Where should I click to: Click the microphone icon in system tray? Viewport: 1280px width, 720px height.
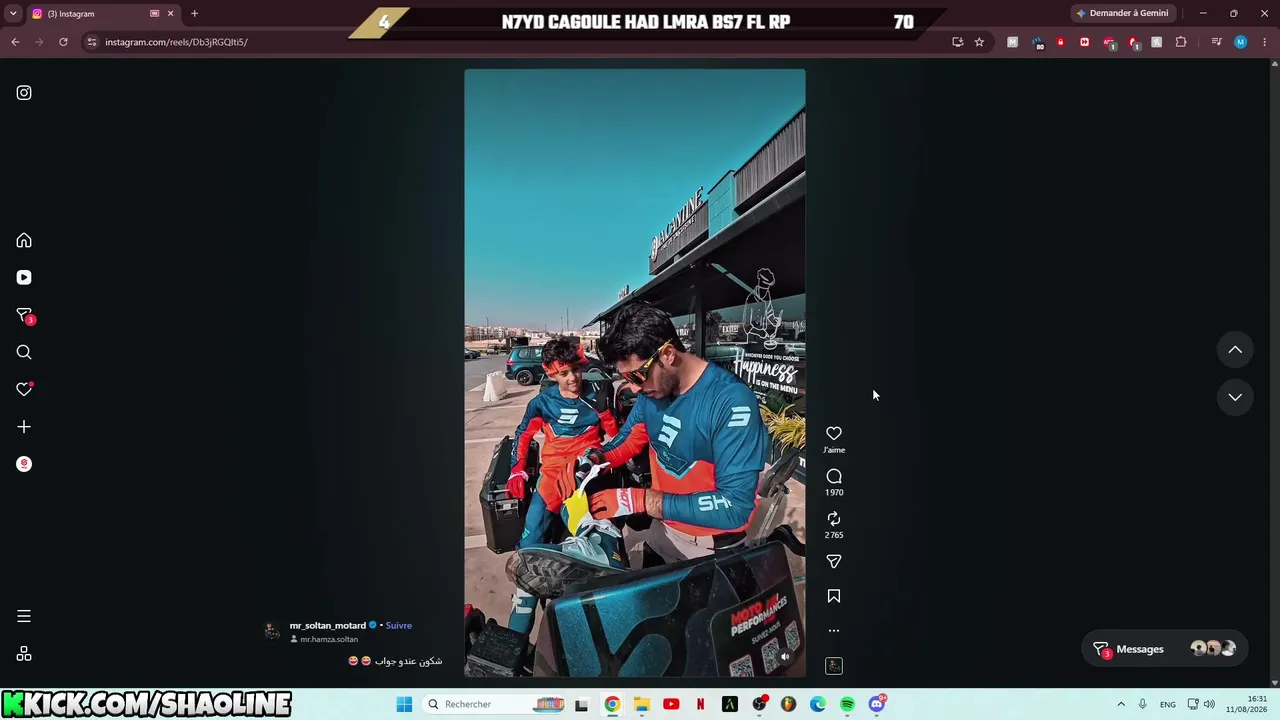(x=1143, y=704)
